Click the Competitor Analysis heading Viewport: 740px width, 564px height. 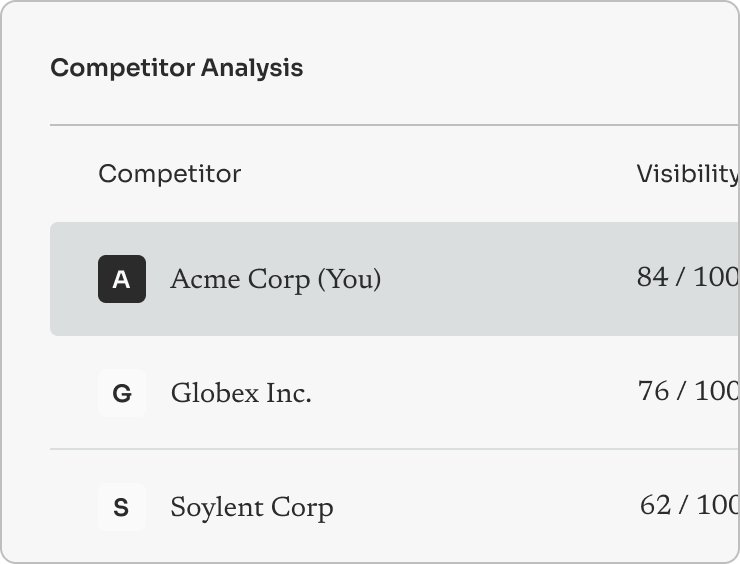pyautogui.click(x=177, y=68)
